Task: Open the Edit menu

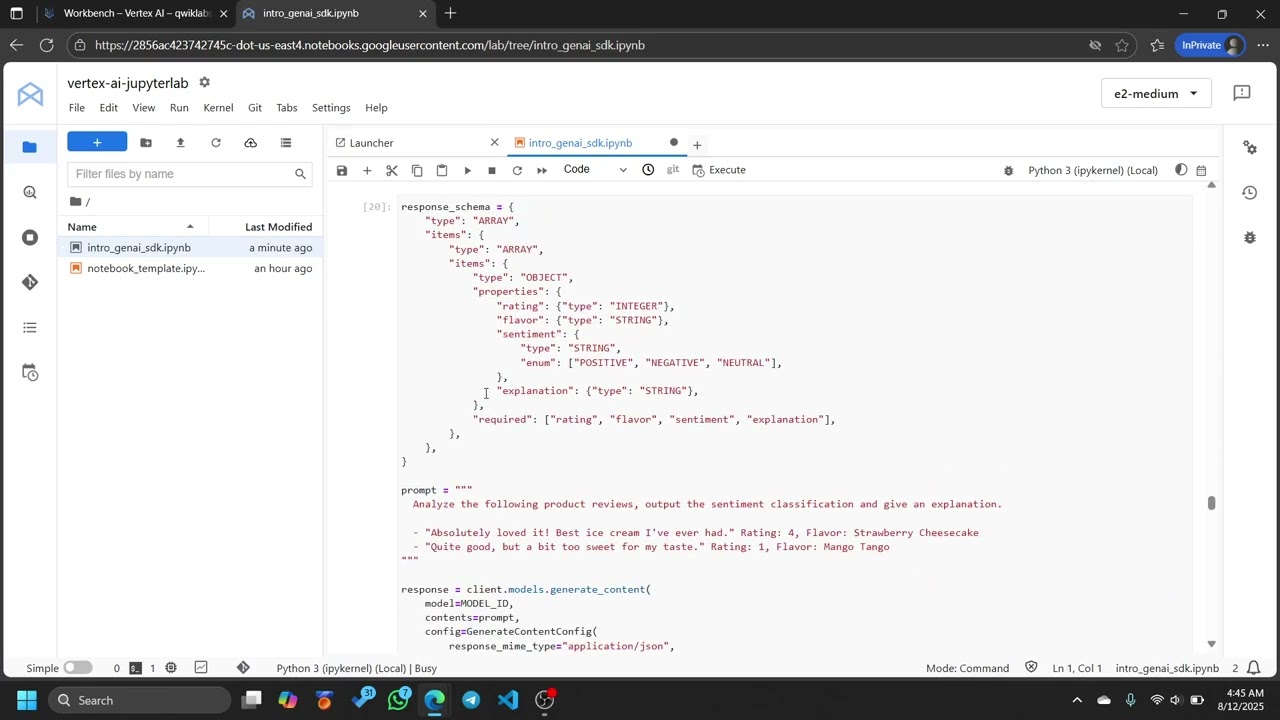Action: pyautogui.click(x=108, y=108)
